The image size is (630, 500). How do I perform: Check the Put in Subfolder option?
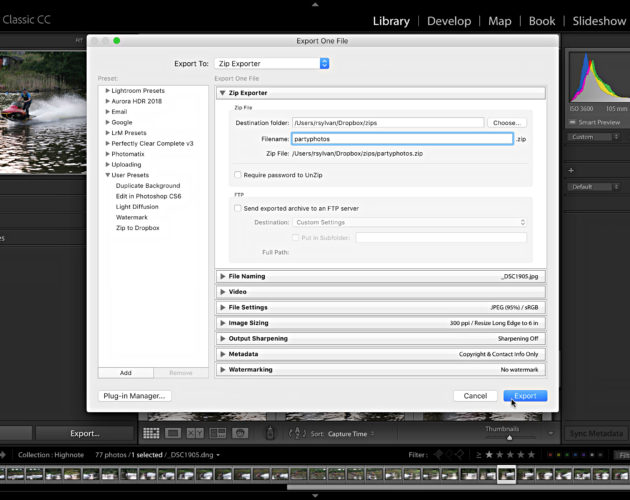(296, 238)
